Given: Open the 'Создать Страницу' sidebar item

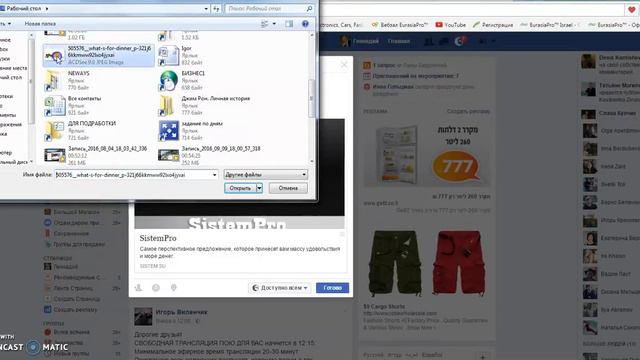Looking at the screenshot, I should point(76,299).
